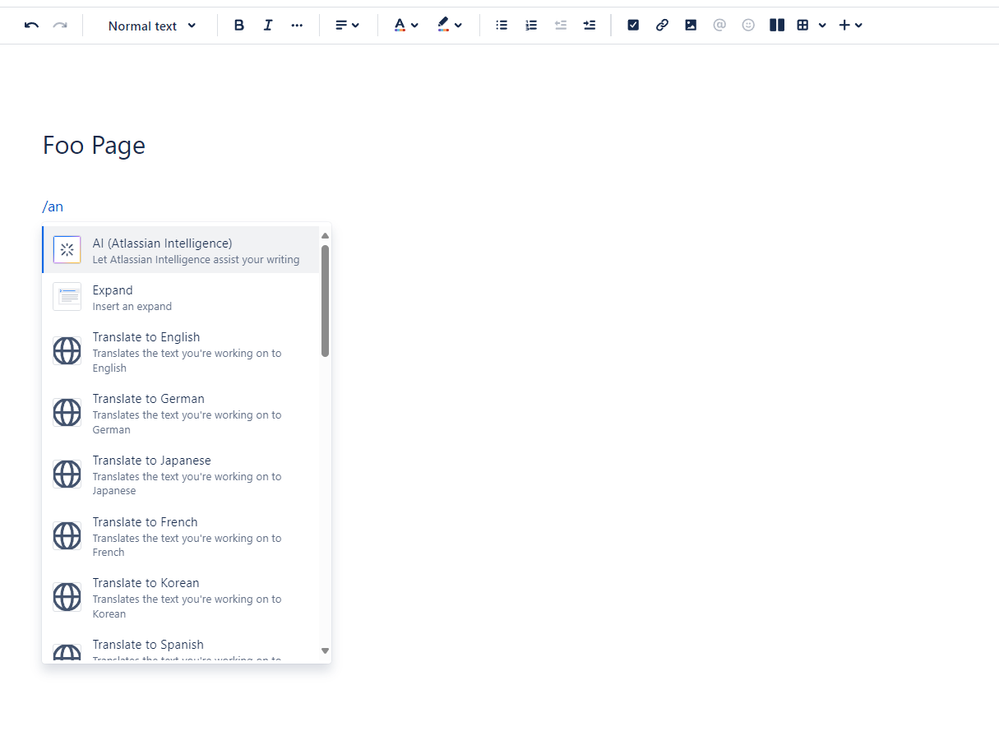The width and height of the screenshot is (999, 741).
Task: Click the Atlassian Intelligence sparkle icon
Action: [67, 250]
